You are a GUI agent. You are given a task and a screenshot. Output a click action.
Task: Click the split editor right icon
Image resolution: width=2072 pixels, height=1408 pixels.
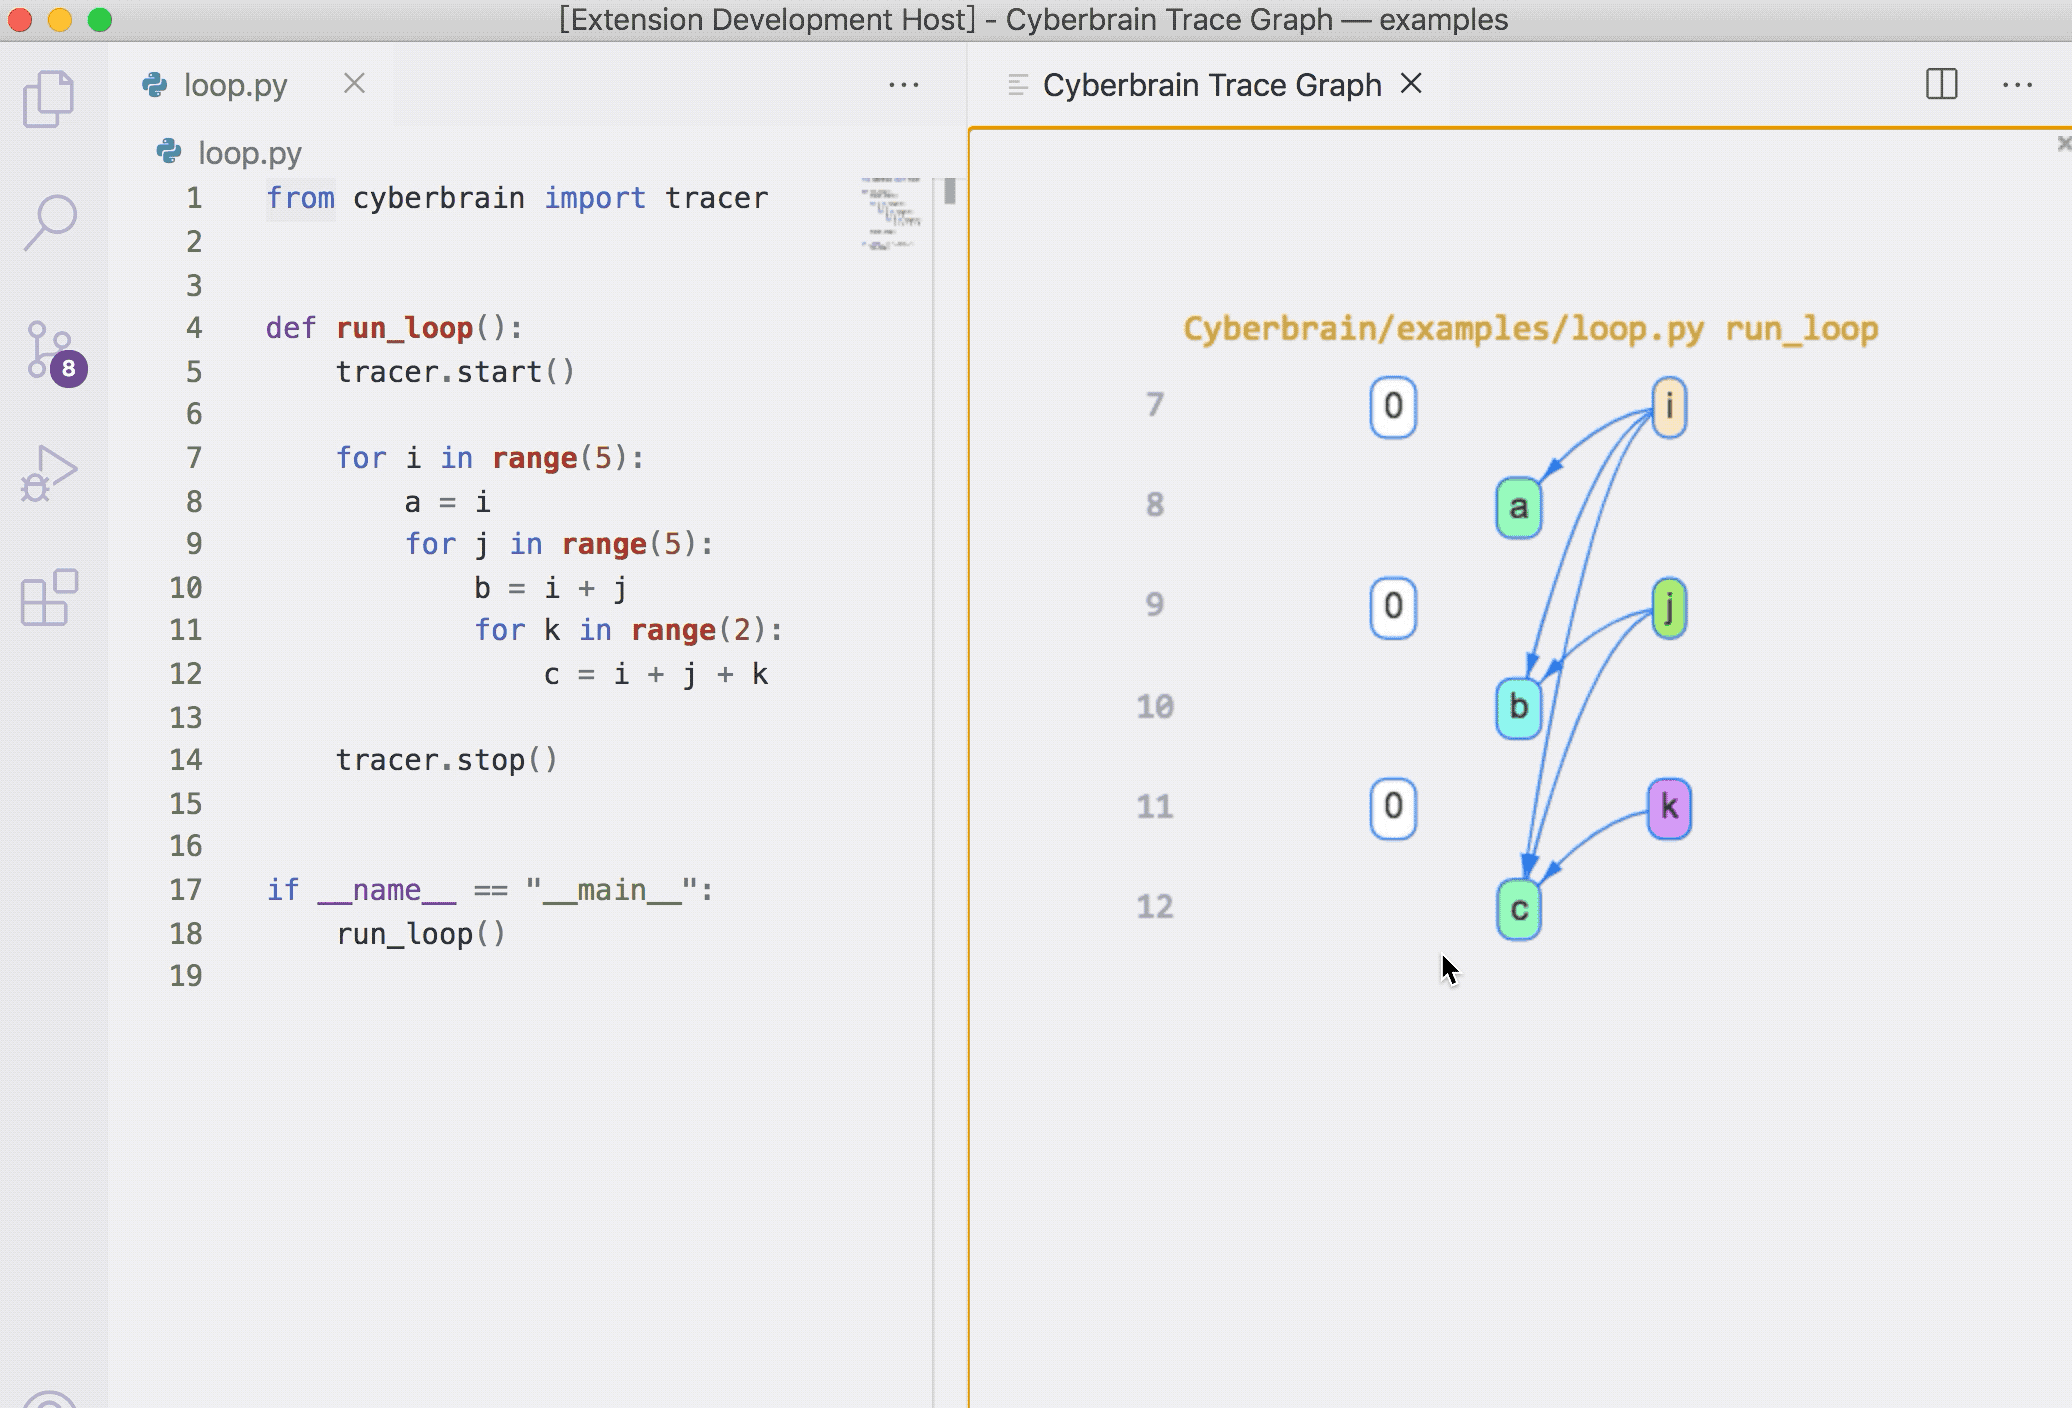[x=1941, y=85]
